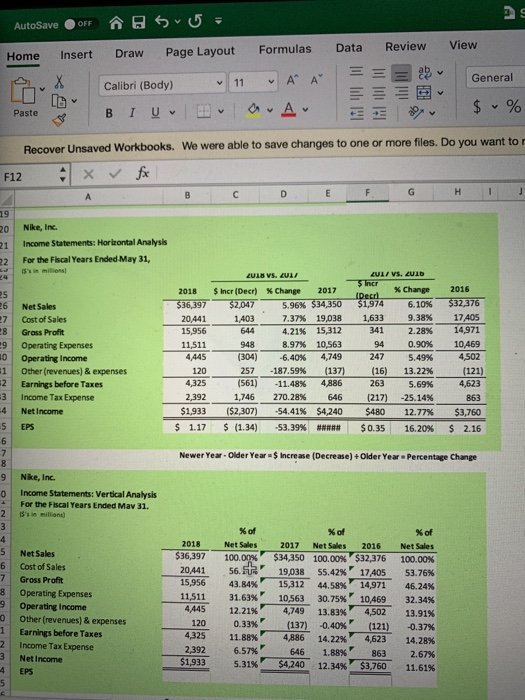The height and width of the screenshot is (700, 525).
Task: Expand the Underline style arrow
Action: tap(172, 112)
